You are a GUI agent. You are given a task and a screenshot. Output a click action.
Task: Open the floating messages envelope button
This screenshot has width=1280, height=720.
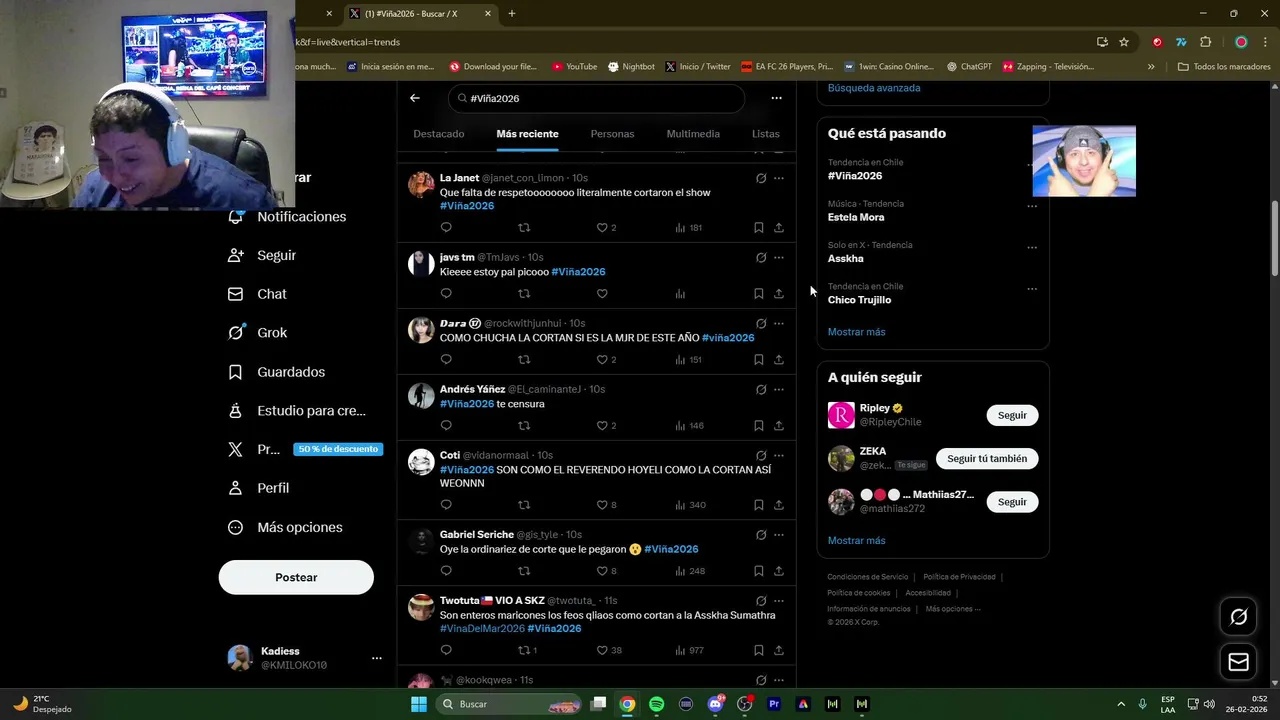[x=1238, y=662]
